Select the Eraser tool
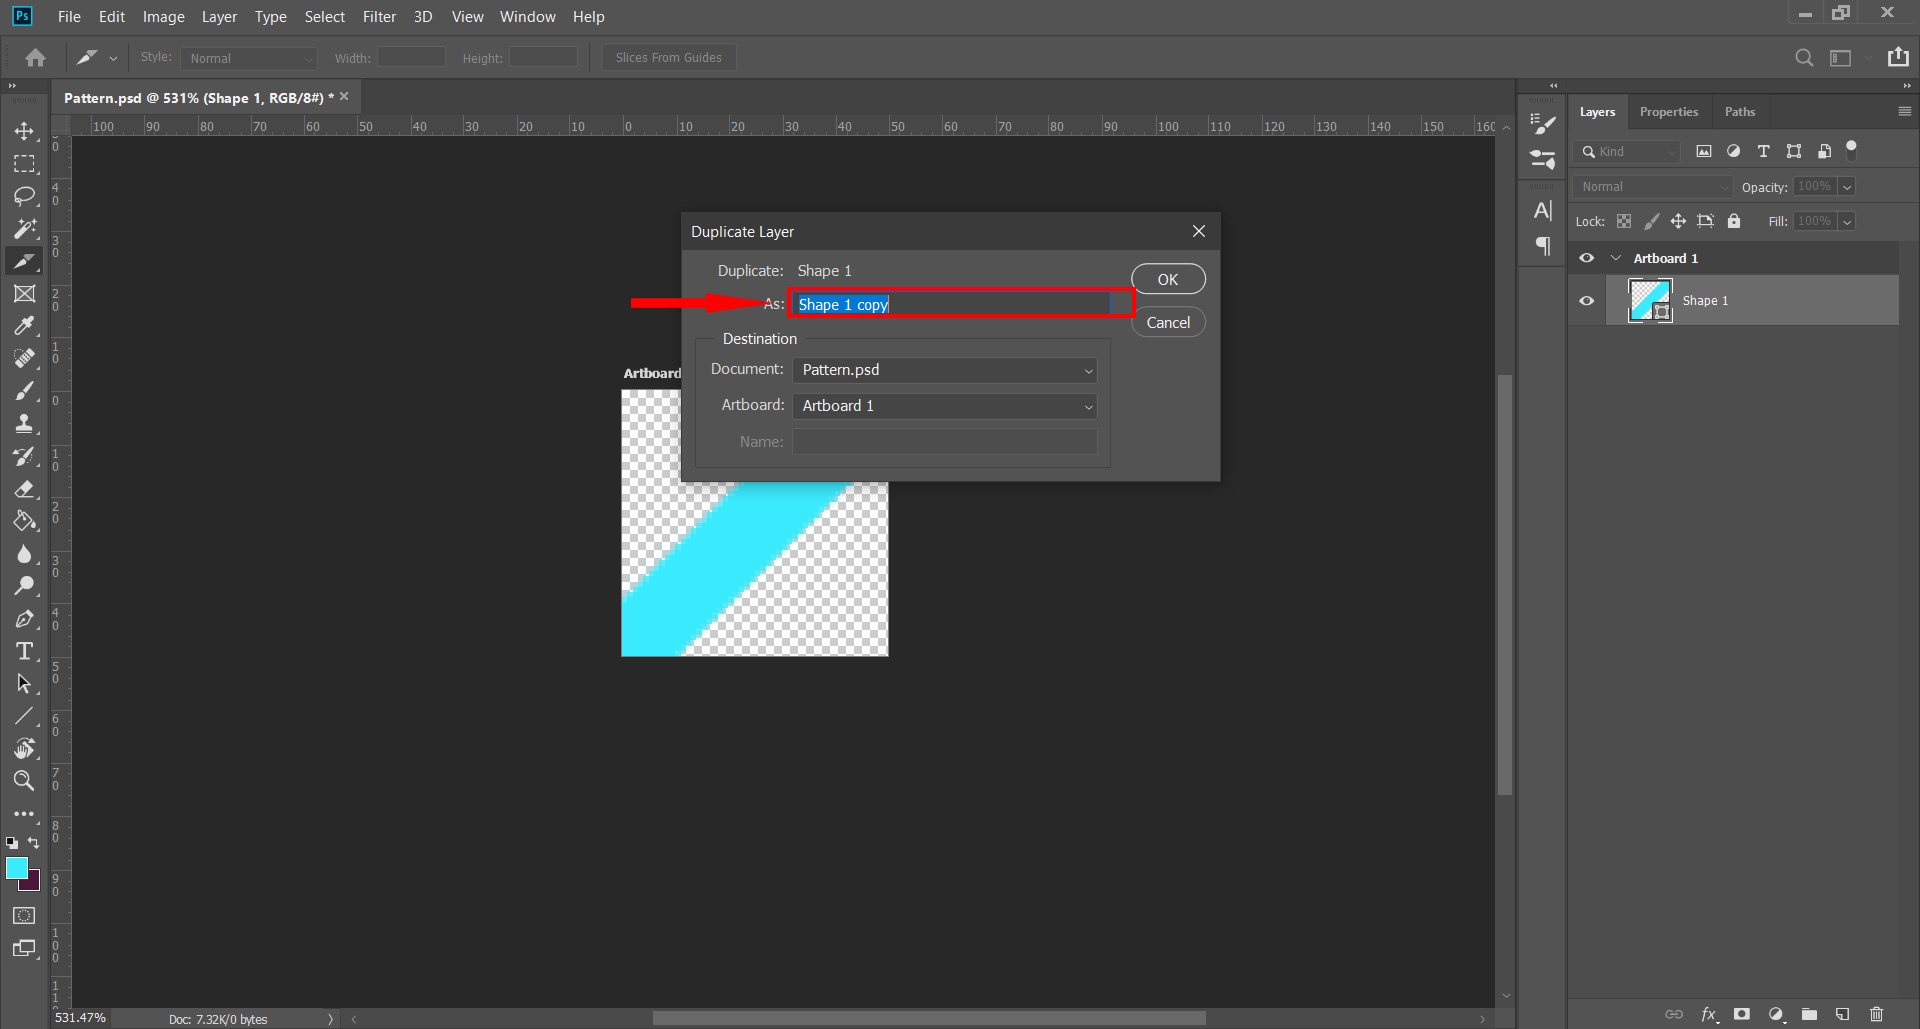Image resolution: width=1920 pixels, height=1029 pixels. tap(24, 489)
